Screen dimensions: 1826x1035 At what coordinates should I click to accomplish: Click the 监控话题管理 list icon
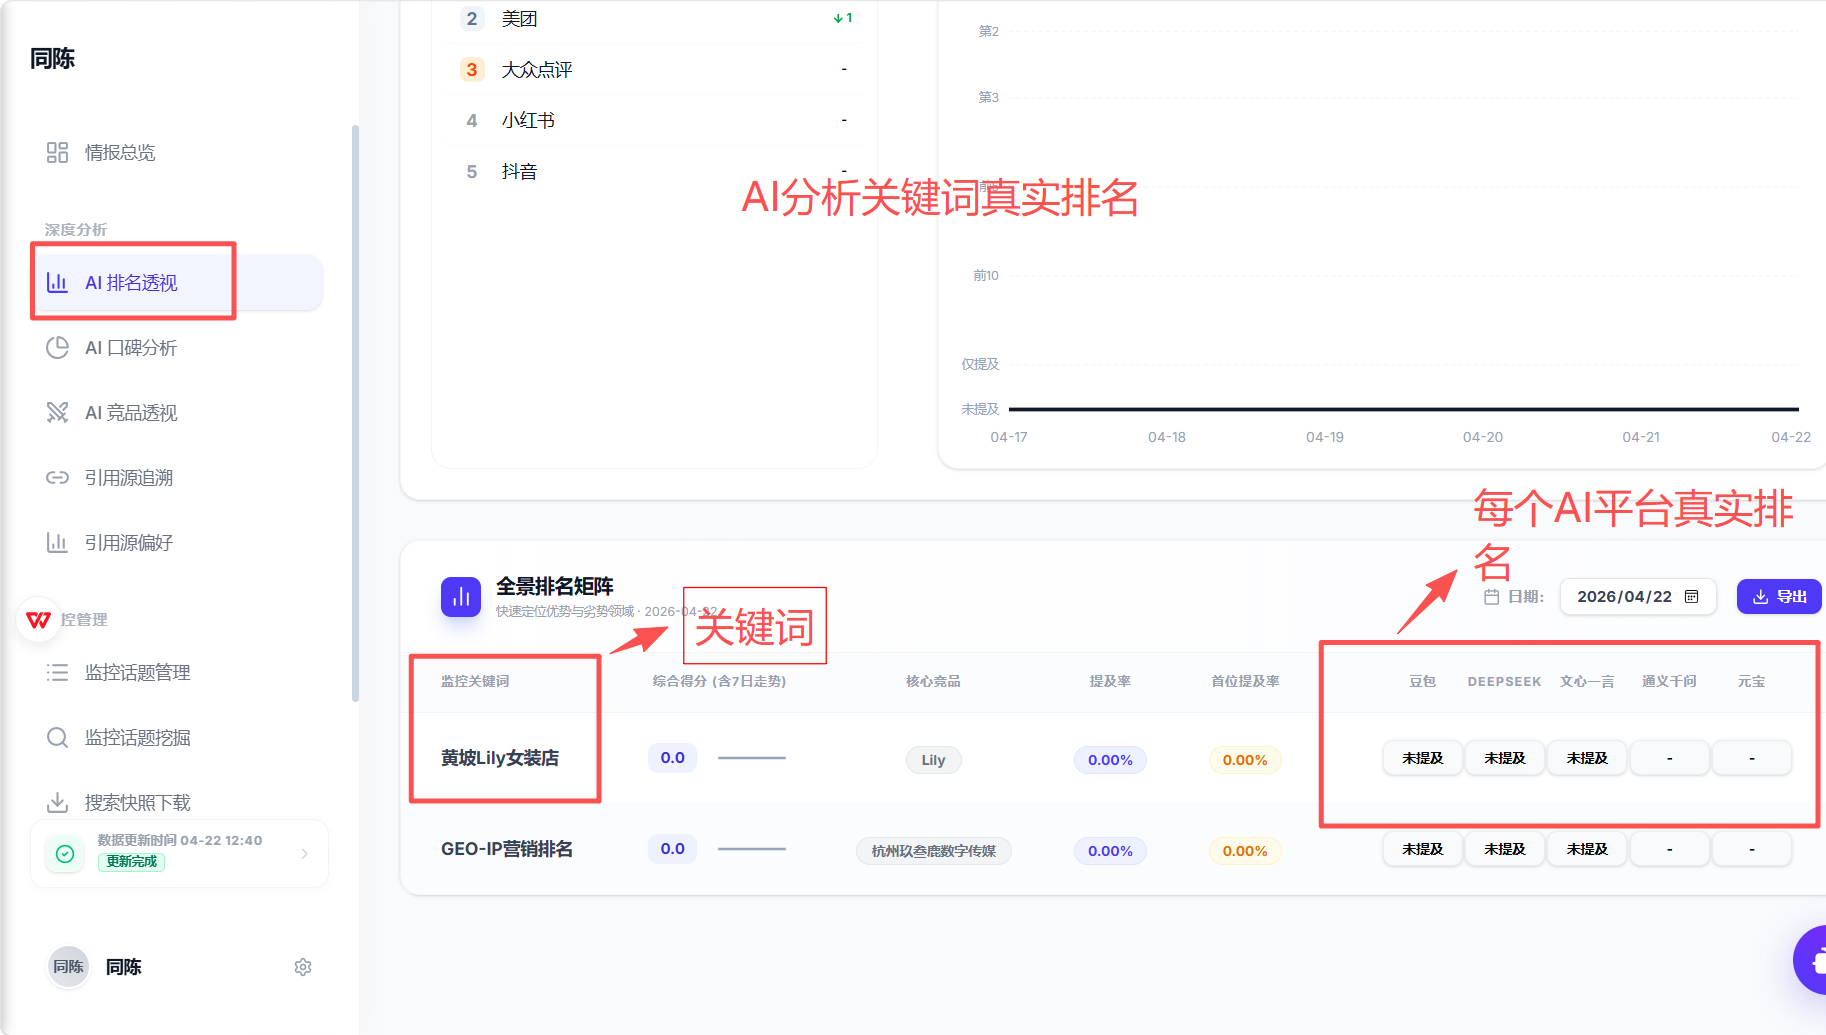click(57, 673)
